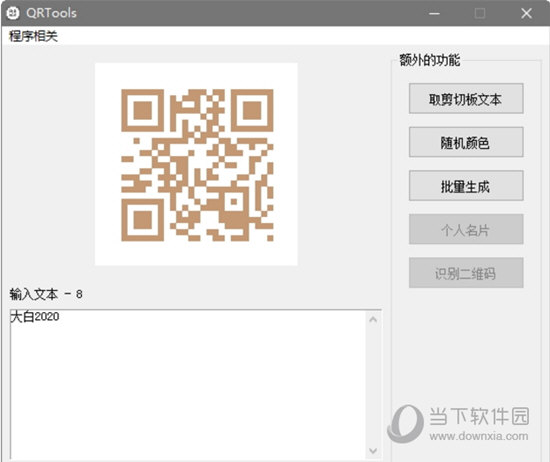Click into the 输入文本 text box
550x462 pixels.
[x=188, y=384]
